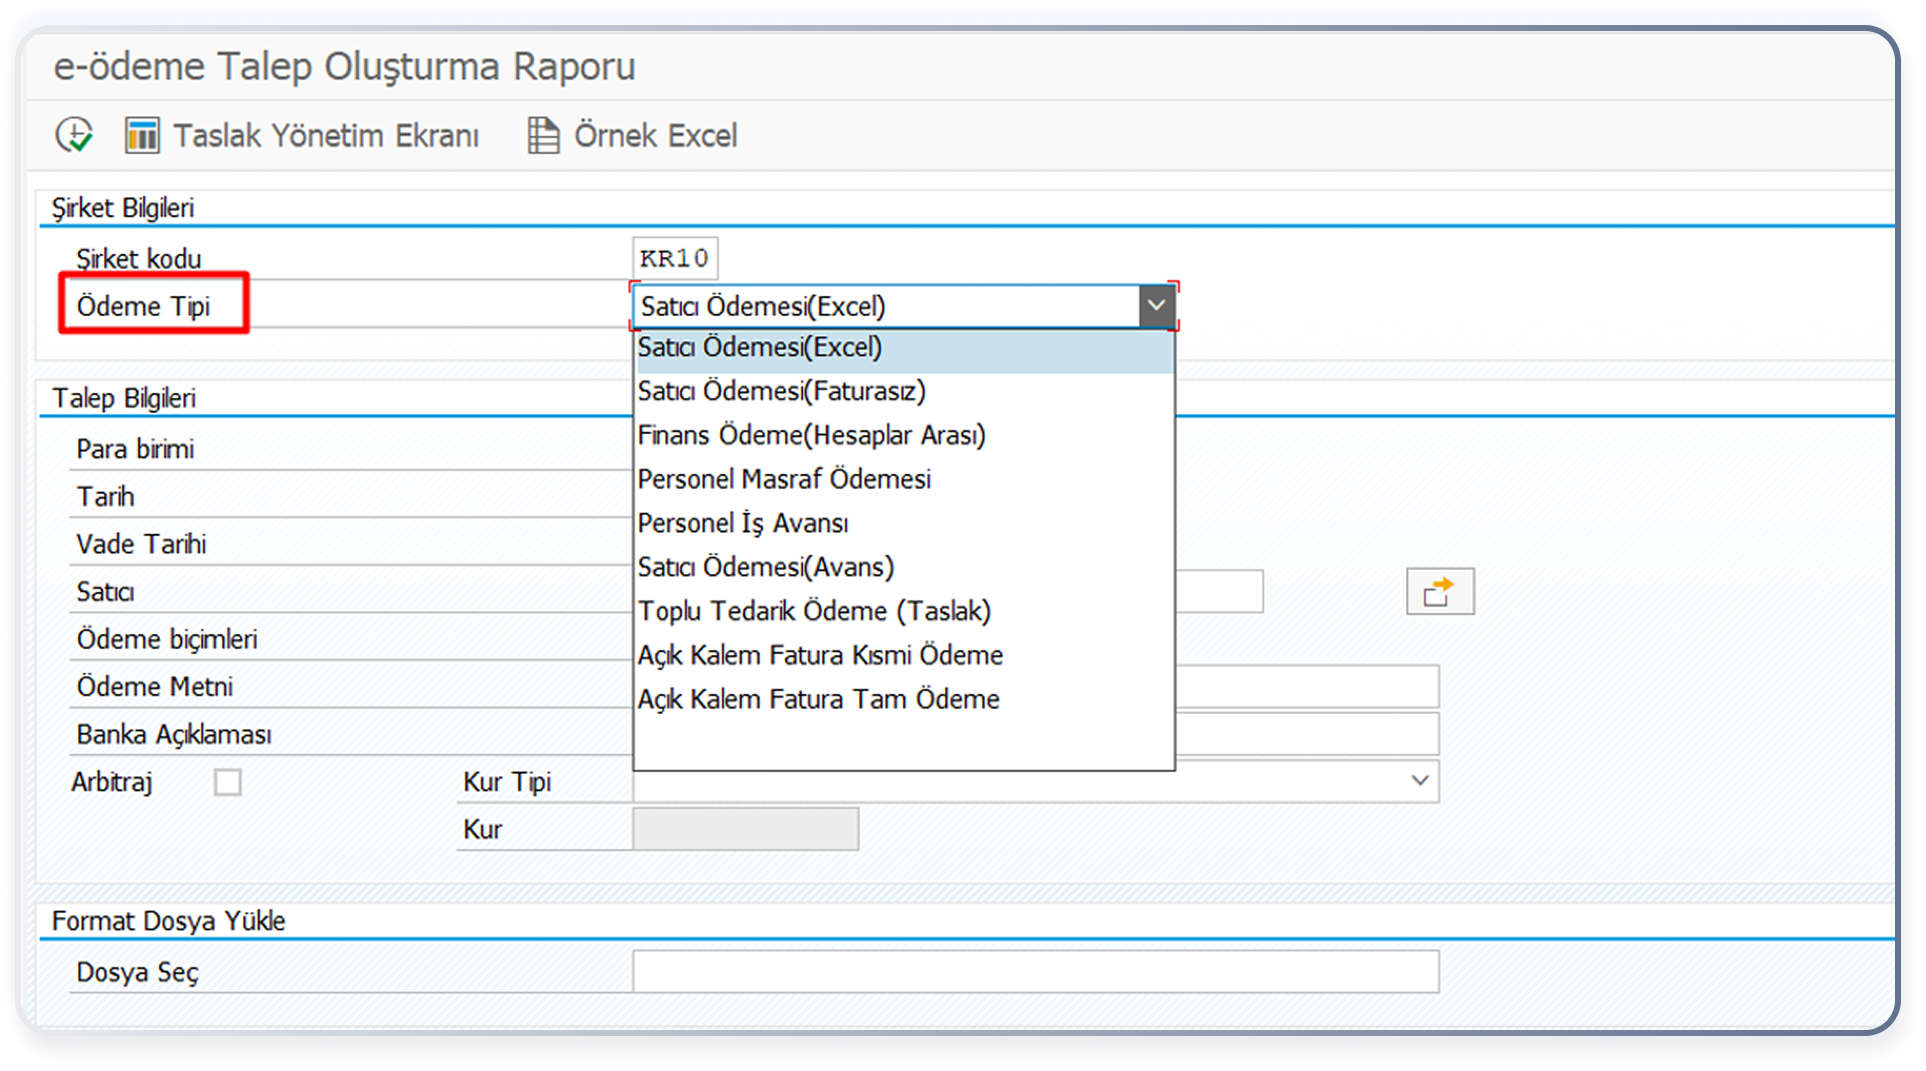This screenshot has width=1926, height=1071.
Task: Pick Personel Masraf Ödemesi from list
Action: tap(784, 480)
